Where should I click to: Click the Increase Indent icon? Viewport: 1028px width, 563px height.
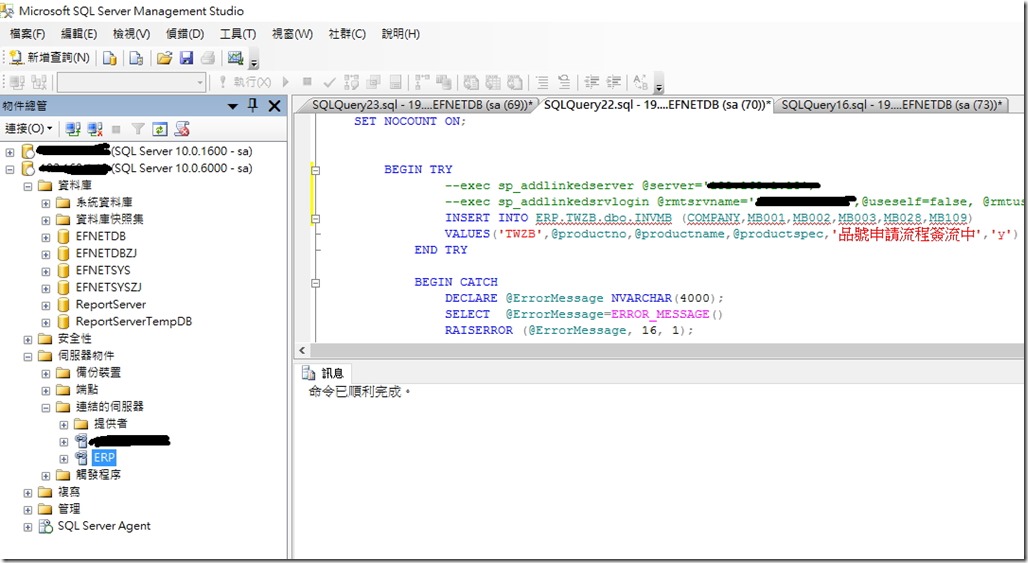tap(614, 82)
